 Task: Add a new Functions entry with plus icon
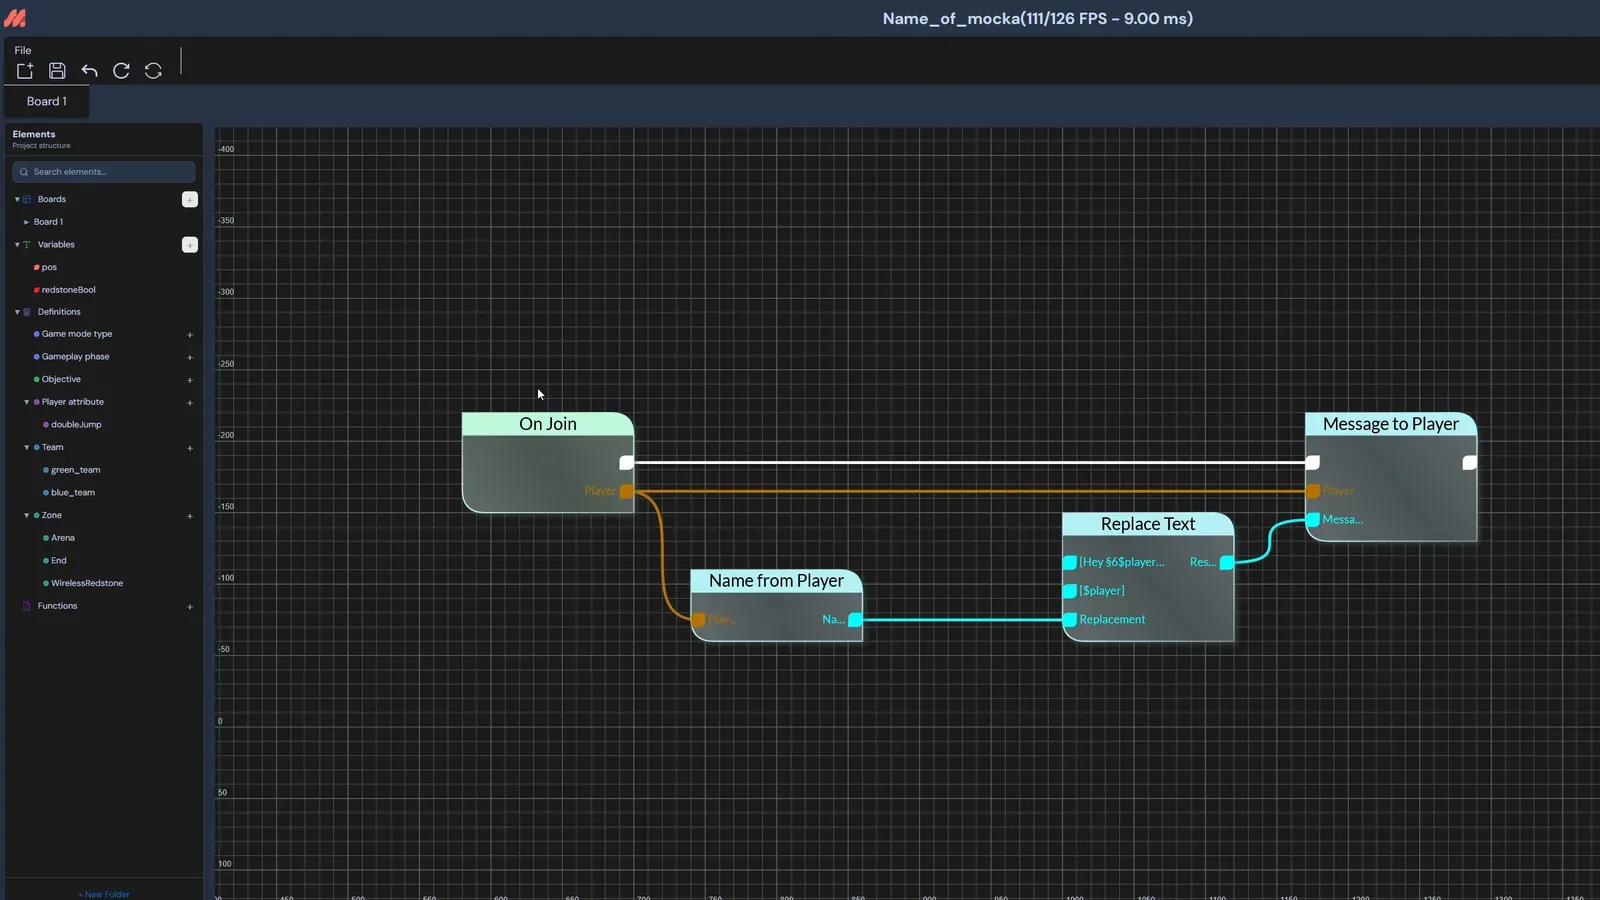point(190,607)
